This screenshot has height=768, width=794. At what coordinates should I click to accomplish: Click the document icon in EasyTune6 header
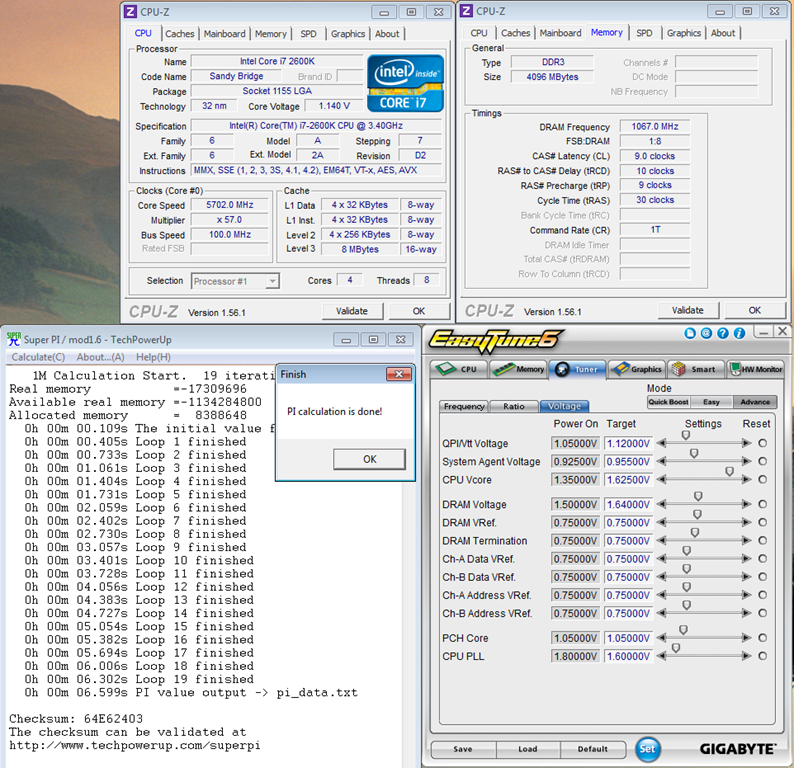pos(690,333)
